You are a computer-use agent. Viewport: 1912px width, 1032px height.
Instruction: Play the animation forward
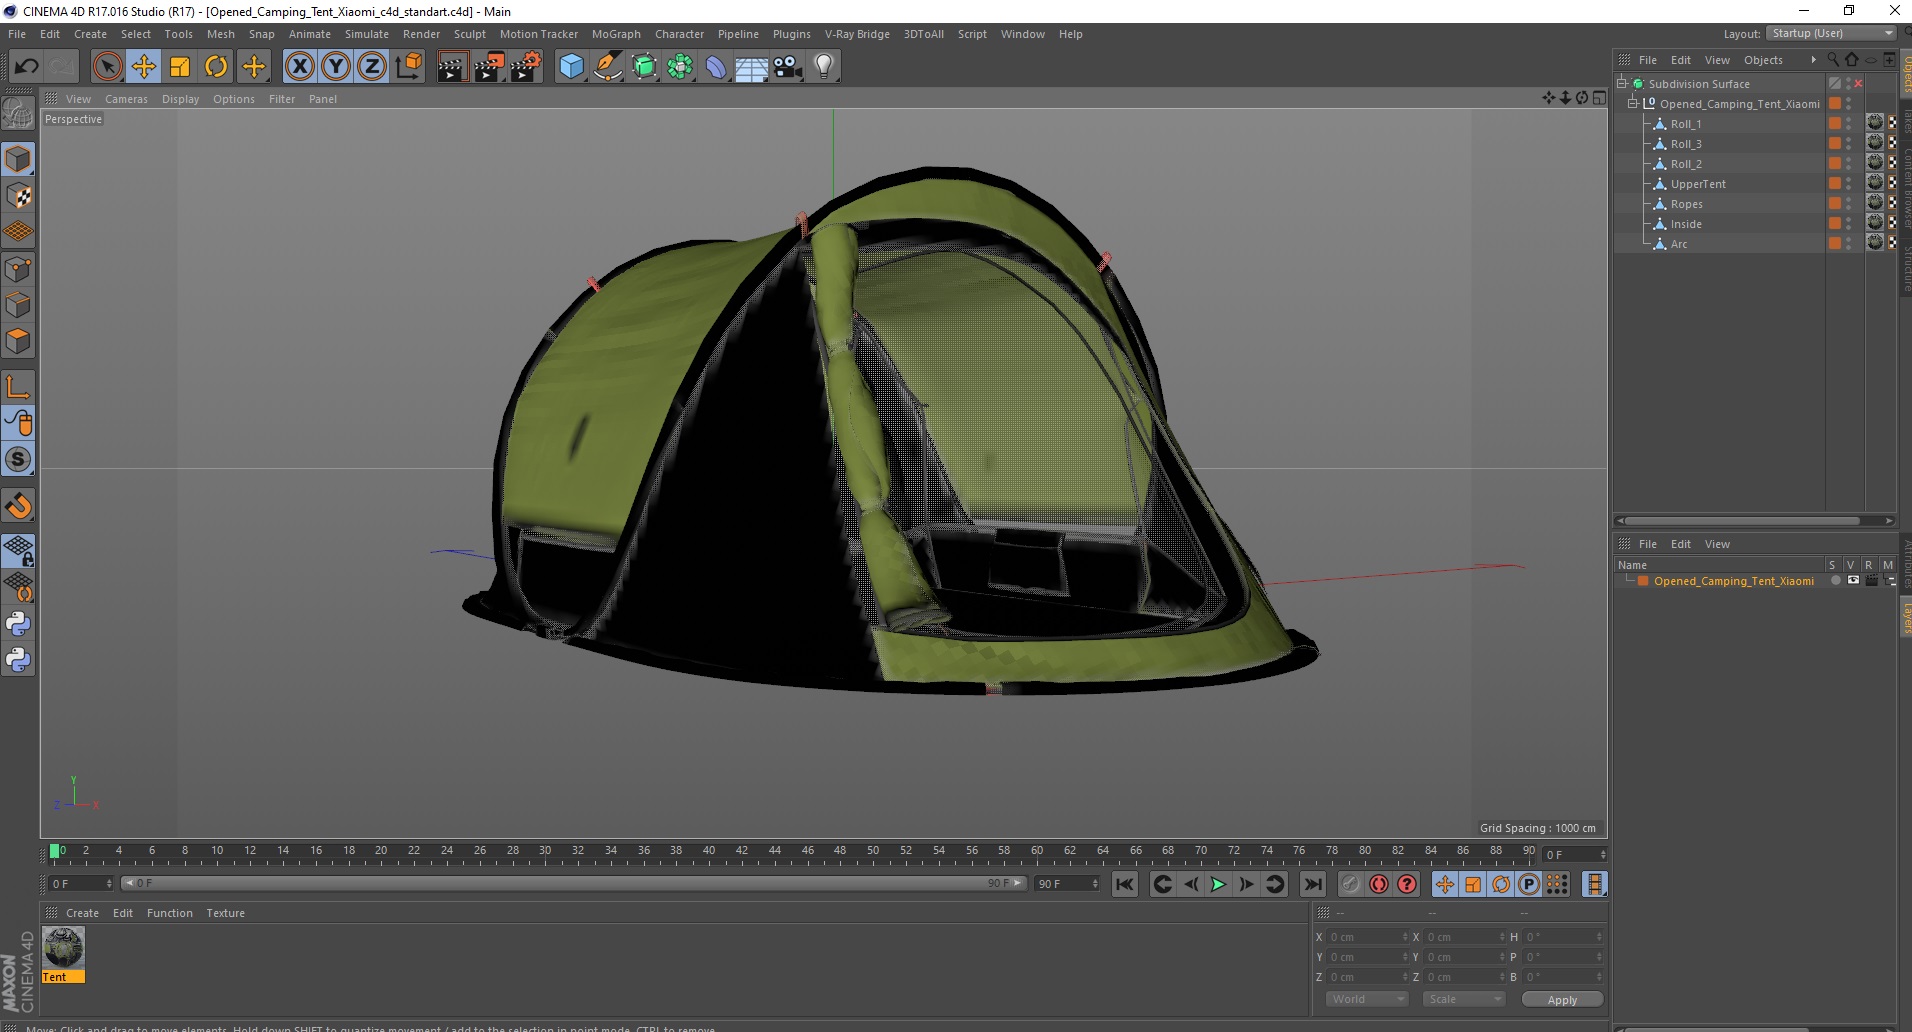[x=1218, y=884]
